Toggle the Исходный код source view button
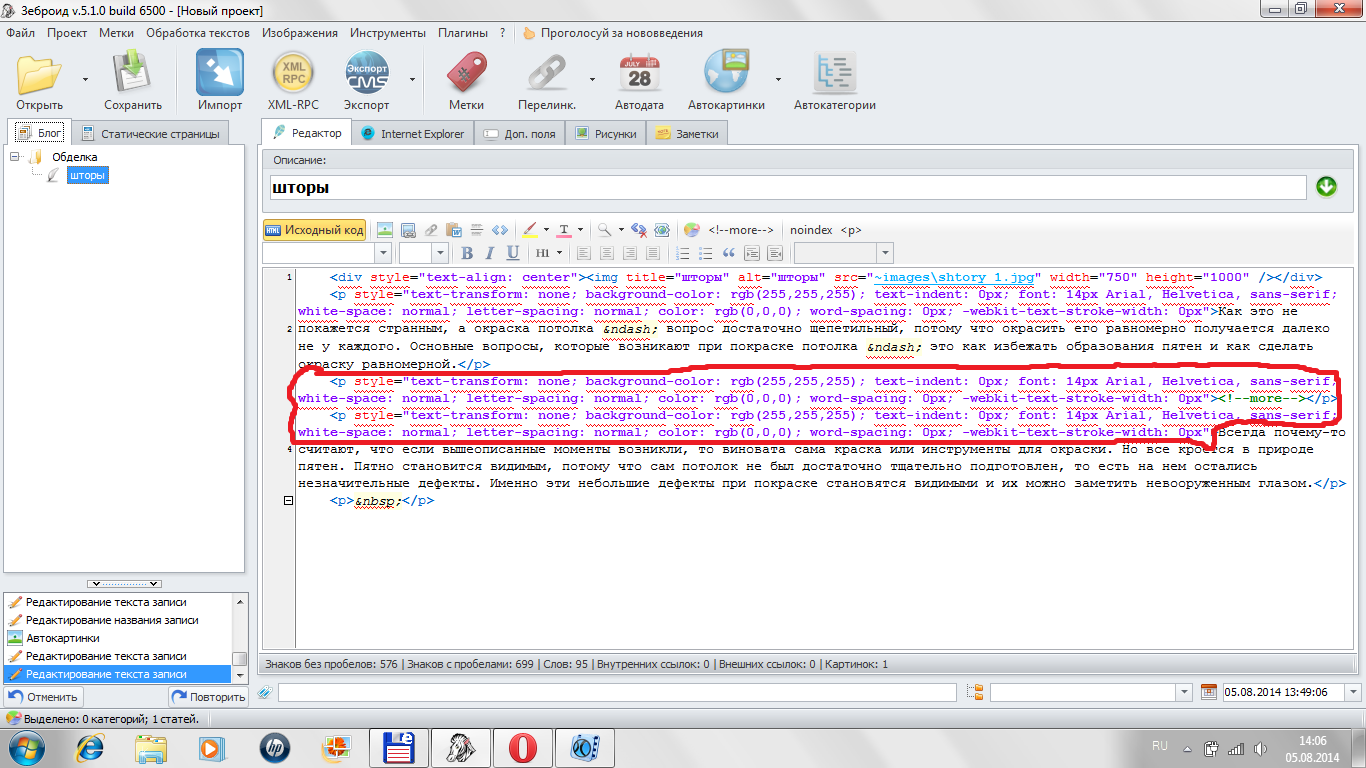The image size is (1366, 768). click(314, 230)
